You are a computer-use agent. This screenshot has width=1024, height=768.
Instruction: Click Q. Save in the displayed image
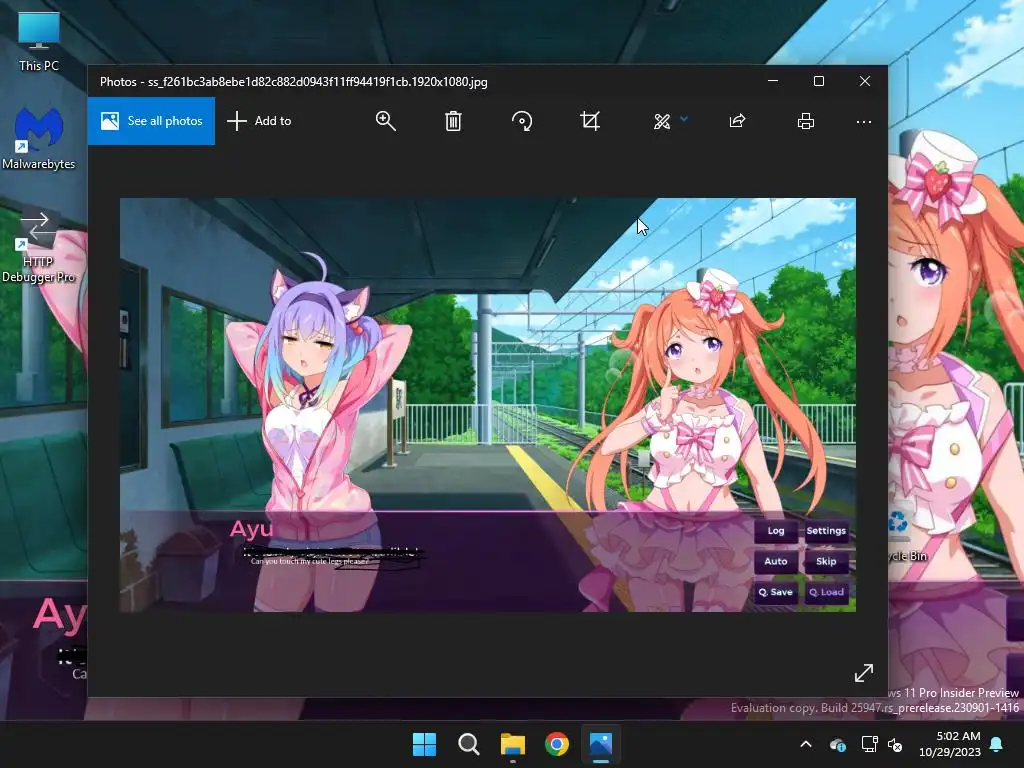pyautogui.click(x=776, y=592)
